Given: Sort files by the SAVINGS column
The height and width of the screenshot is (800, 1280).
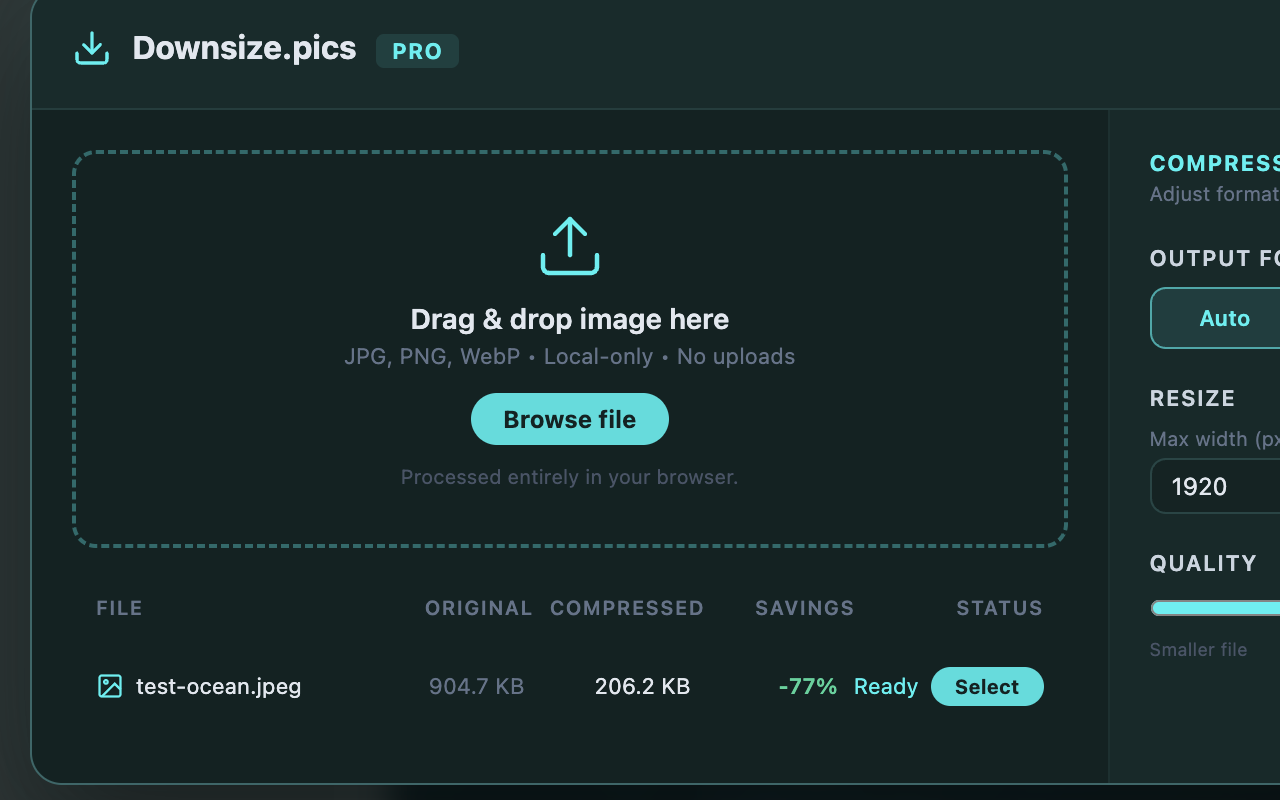Looking at the screenshot, I should (804, 607).
